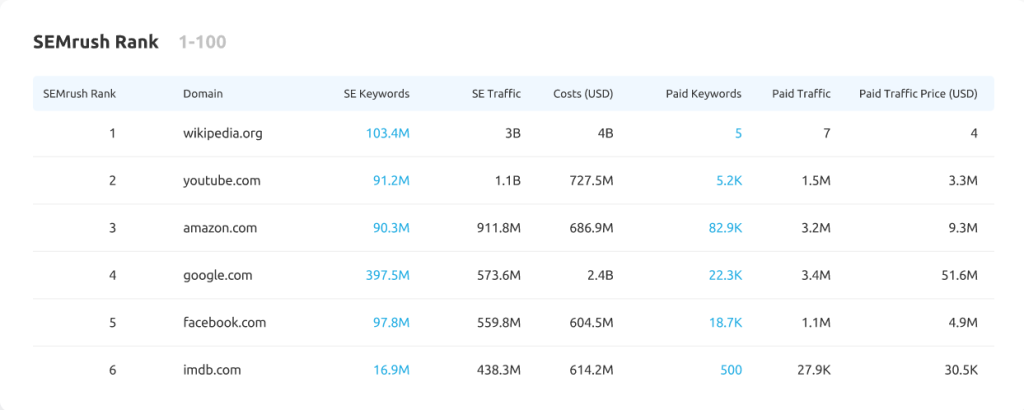The image size is (1024, 410).
Task: Select SE Traffic value 1.1B for youtube.com
Action: pos(507,181)
